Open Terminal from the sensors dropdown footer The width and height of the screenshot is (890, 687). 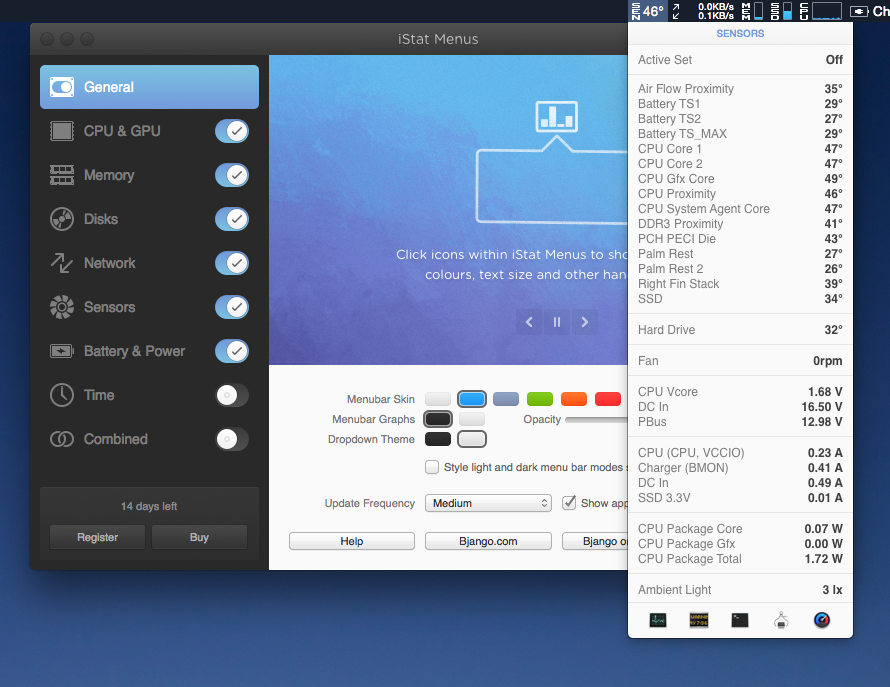[x=740, y=620]
